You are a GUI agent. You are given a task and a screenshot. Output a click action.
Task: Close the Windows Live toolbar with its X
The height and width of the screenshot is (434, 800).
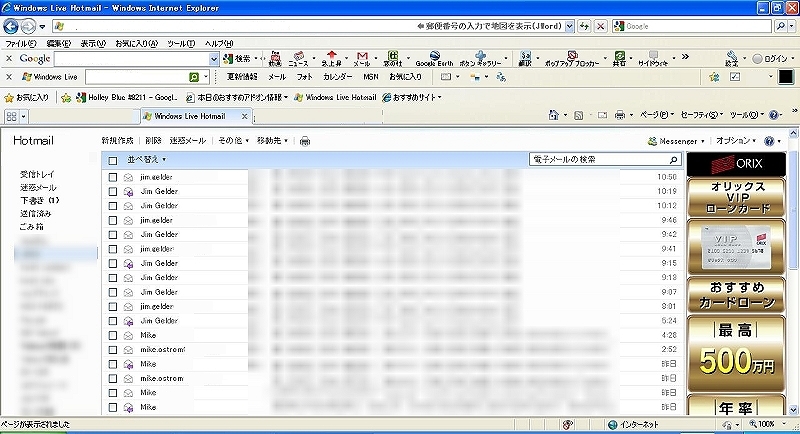9,77
